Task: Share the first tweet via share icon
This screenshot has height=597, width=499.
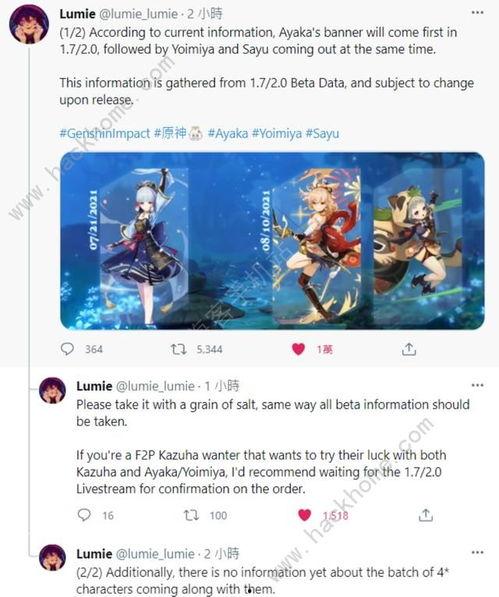Action: point(409,349)
